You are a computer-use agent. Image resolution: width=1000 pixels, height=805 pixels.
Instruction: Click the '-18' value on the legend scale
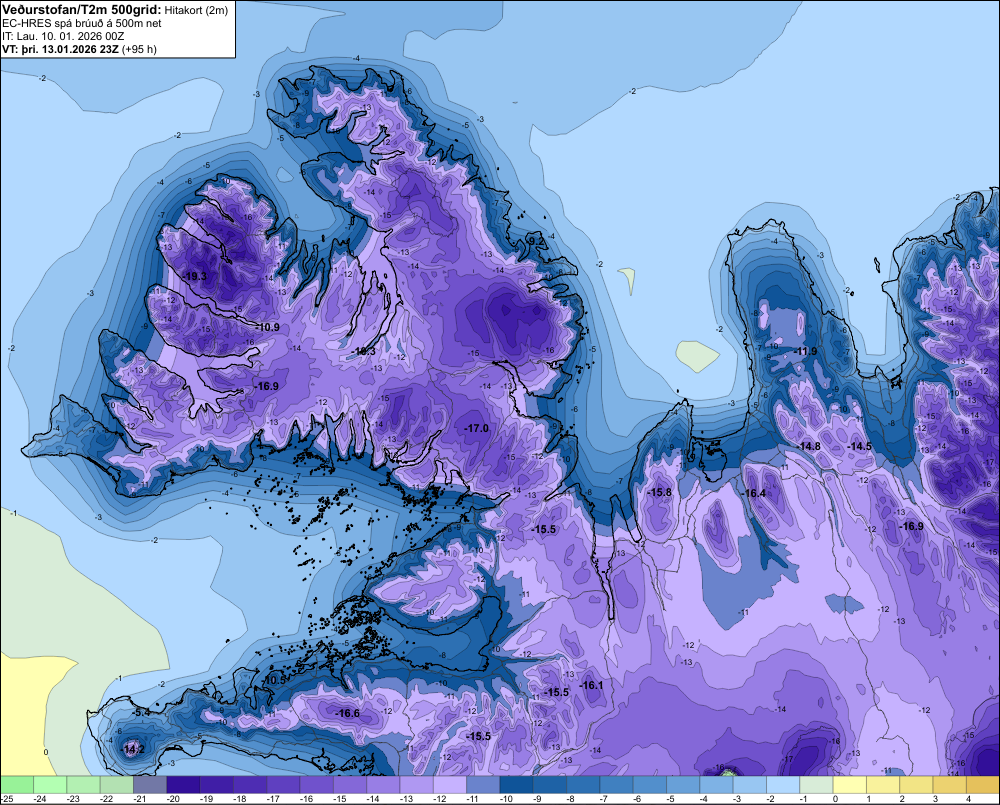pyautogui.click(x=240, y=799)
